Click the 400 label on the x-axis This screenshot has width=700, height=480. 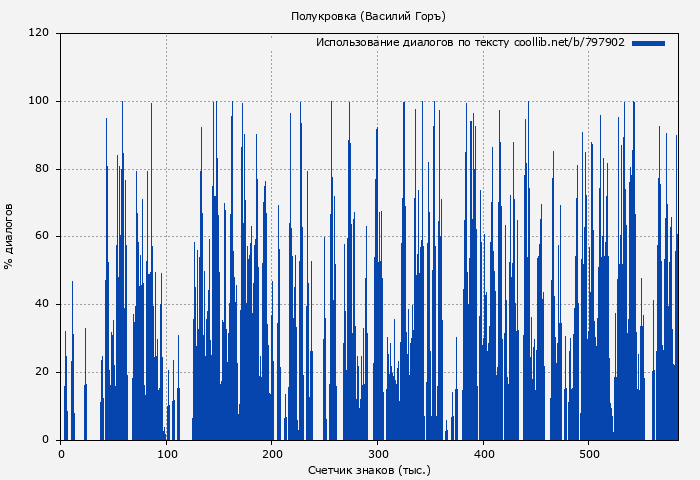point(483,453)
